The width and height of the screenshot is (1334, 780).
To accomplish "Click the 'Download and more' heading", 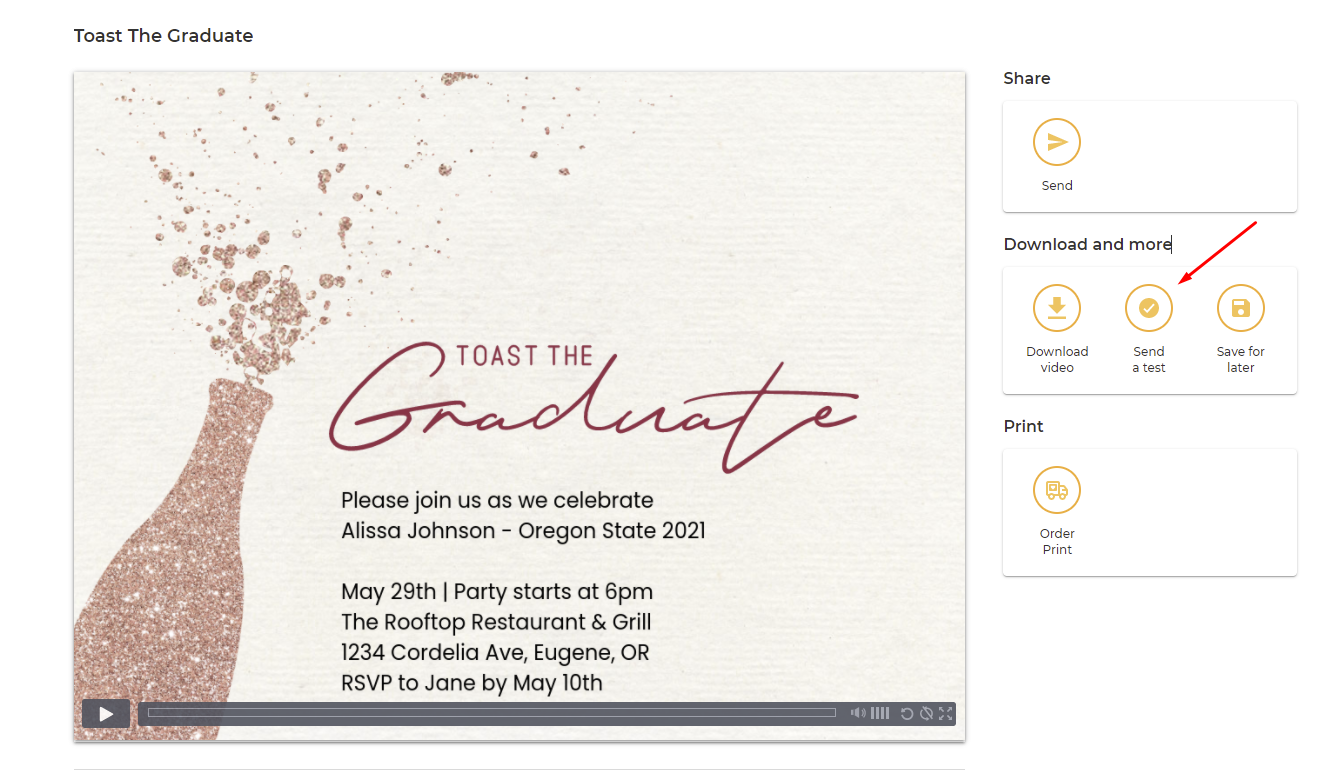I will tap(1087, 244).
